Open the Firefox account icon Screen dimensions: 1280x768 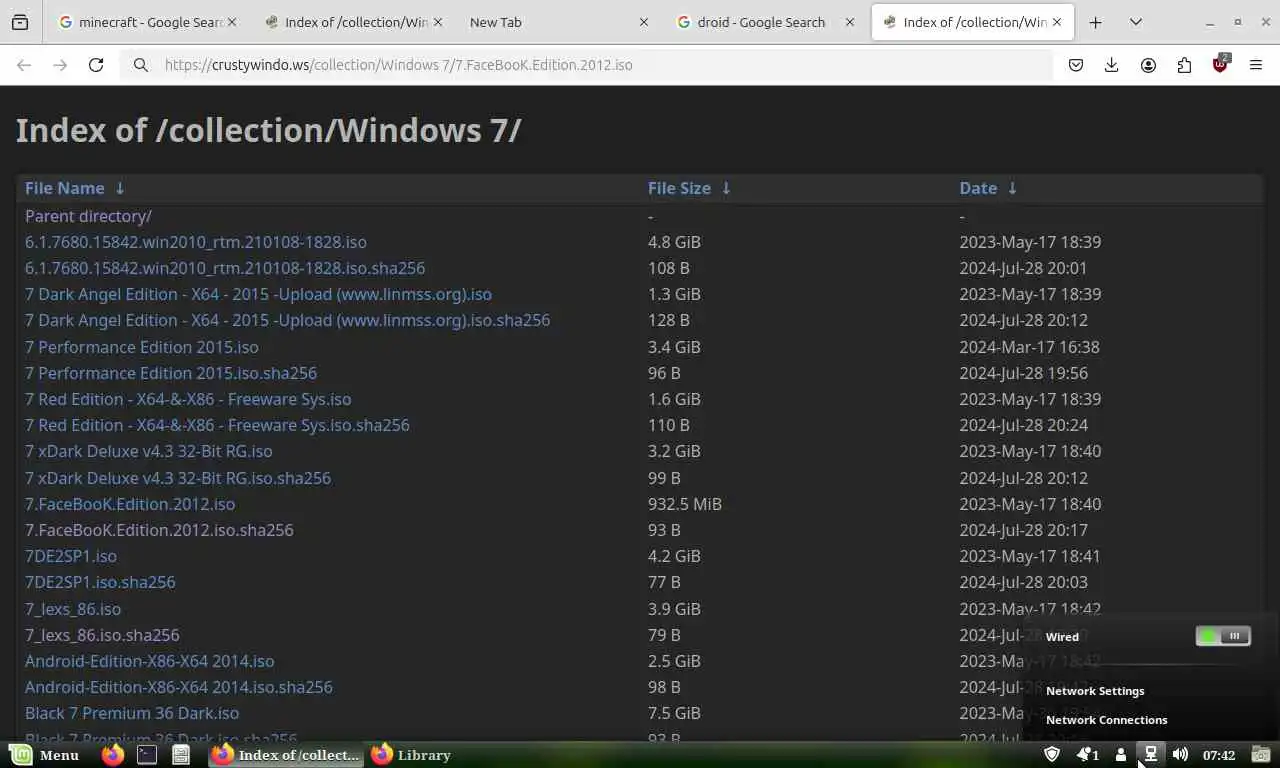pos(1148,65)
